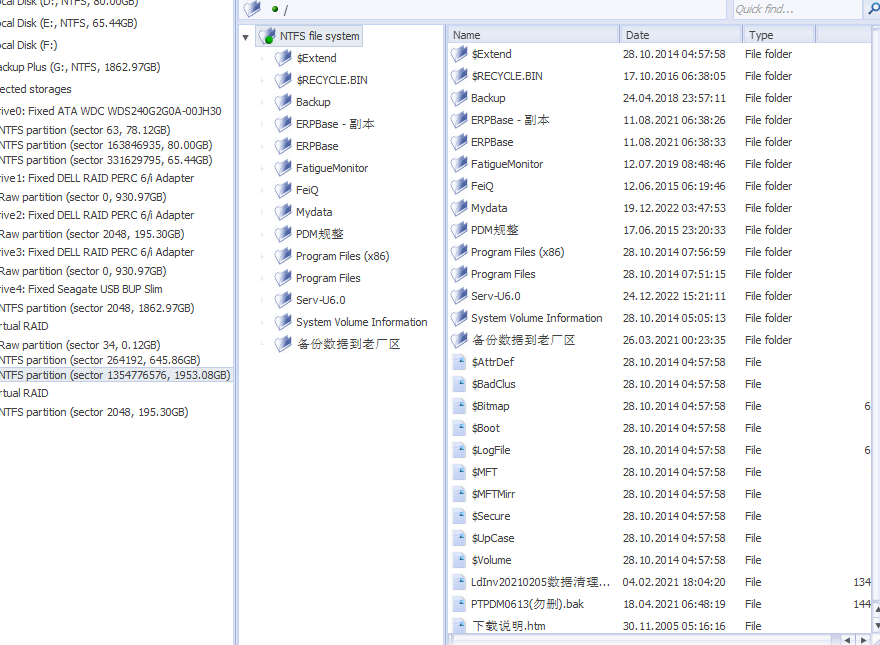Select NTFS partition sector 264192, 645.86GB
This screenshot has width=880, height=645.
[100, 360]
